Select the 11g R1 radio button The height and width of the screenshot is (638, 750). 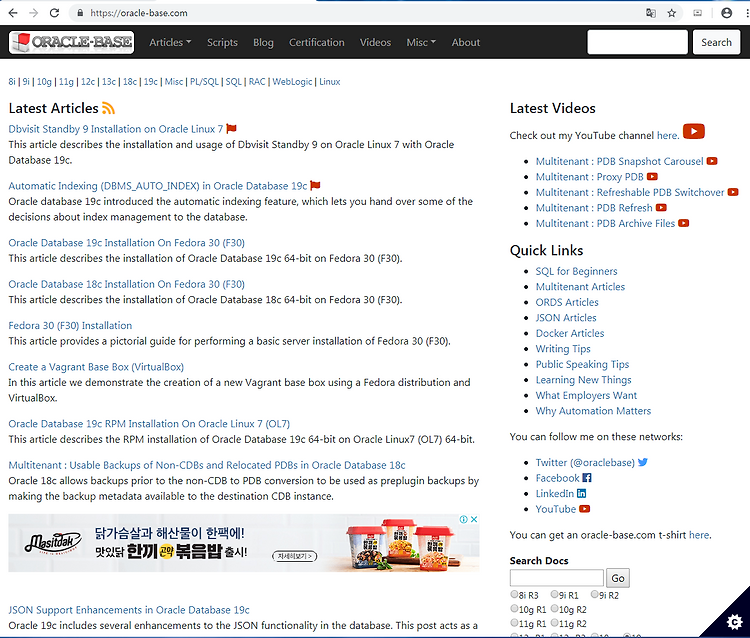point(514,623)
